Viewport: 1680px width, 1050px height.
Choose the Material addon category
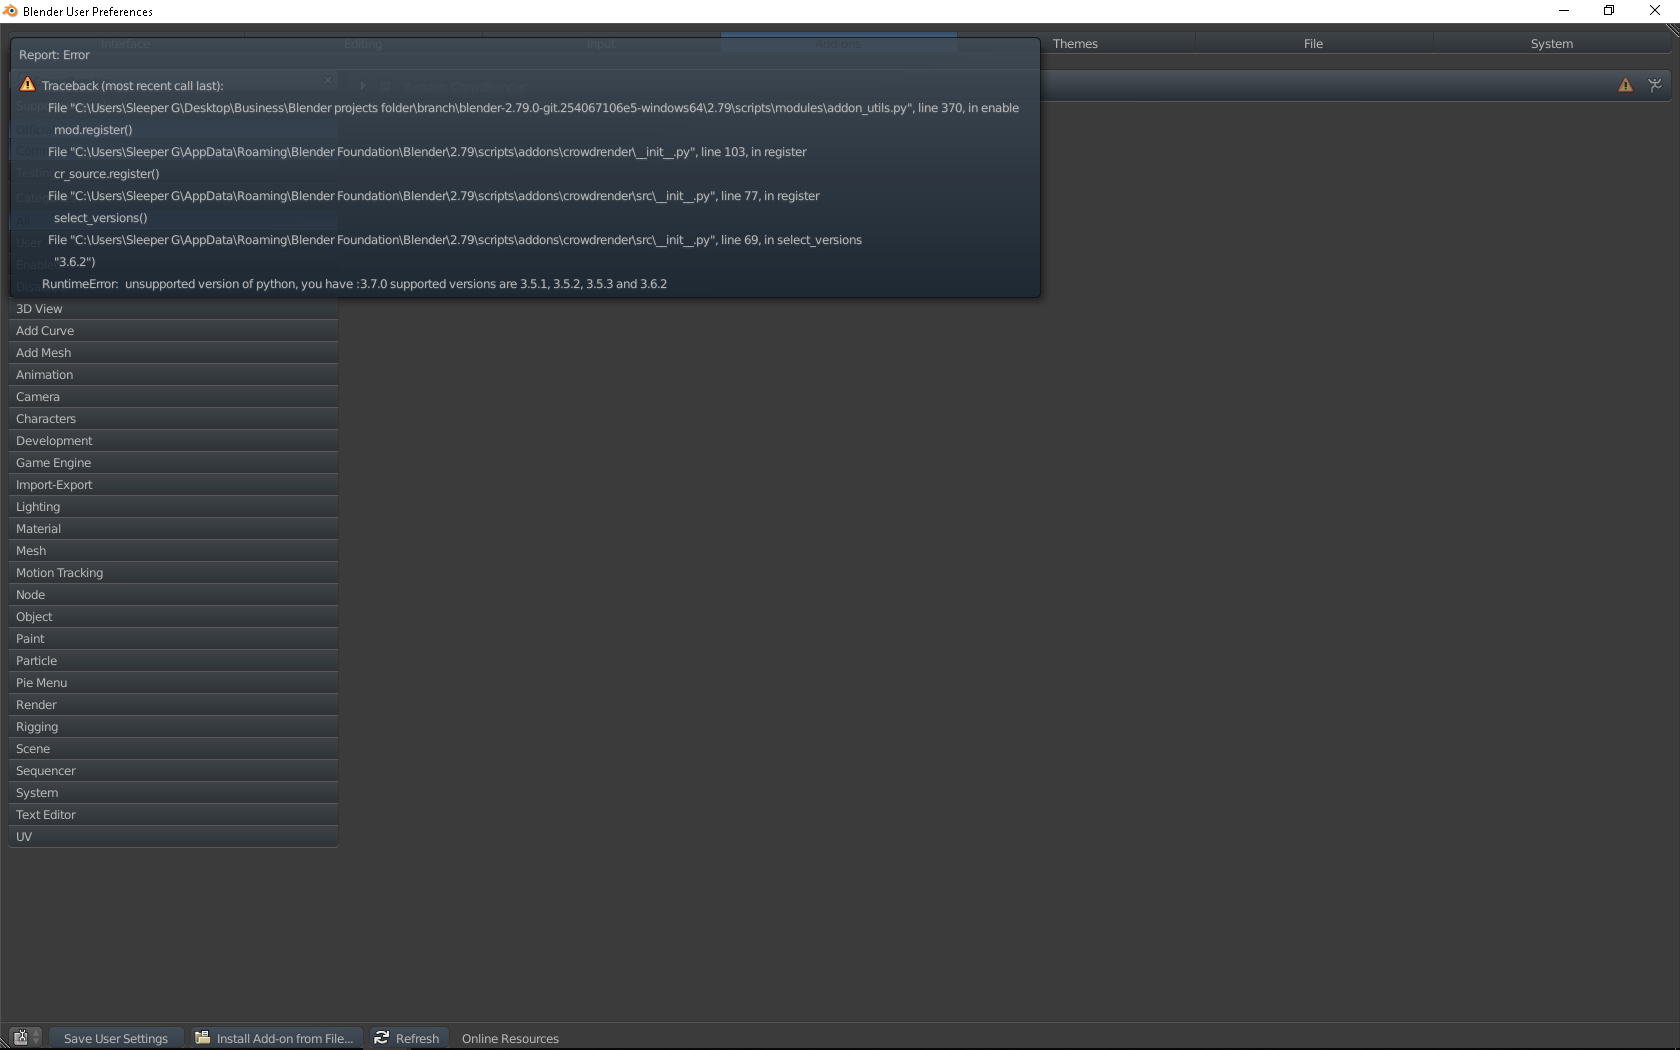coord(174,529)
